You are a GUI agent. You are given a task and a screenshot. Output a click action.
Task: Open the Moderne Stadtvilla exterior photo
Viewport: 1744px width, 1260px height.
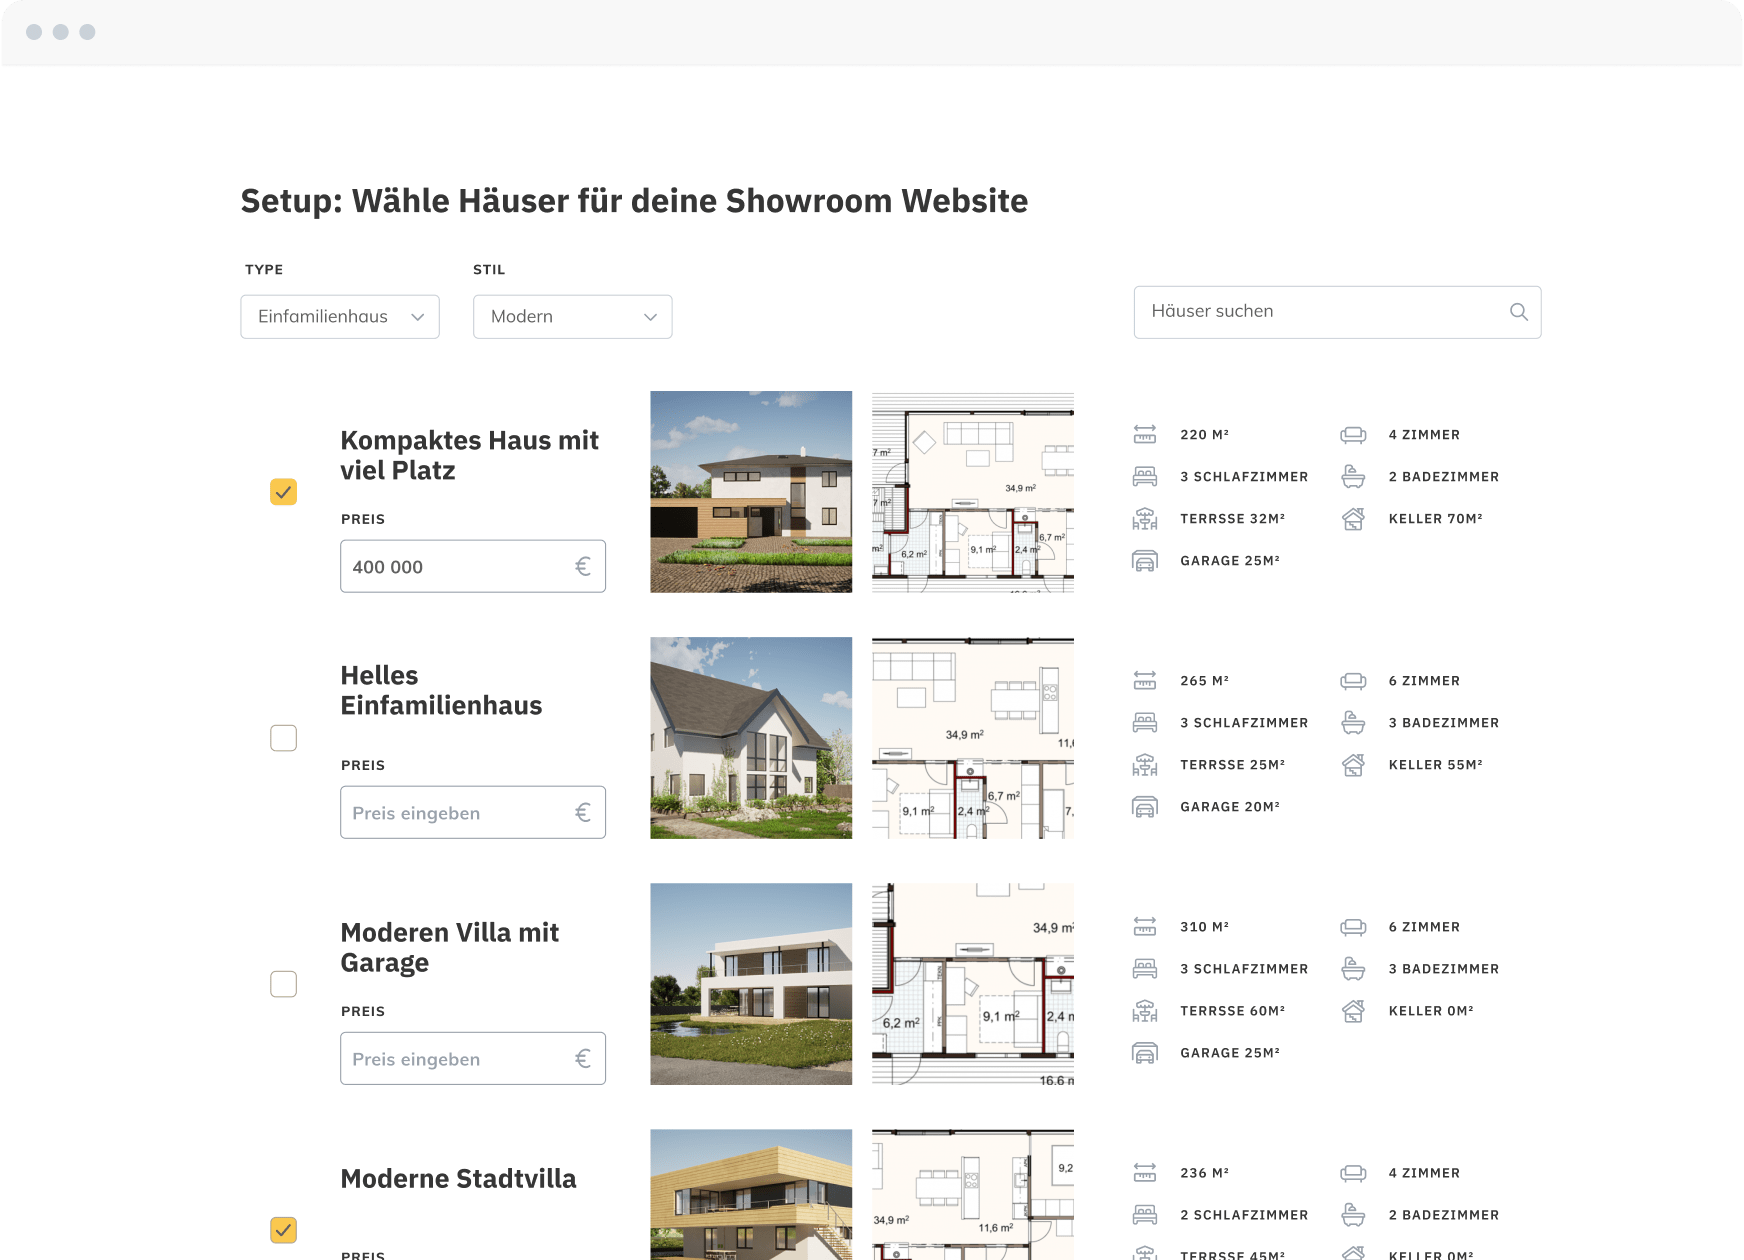[x=751, y=1195]
